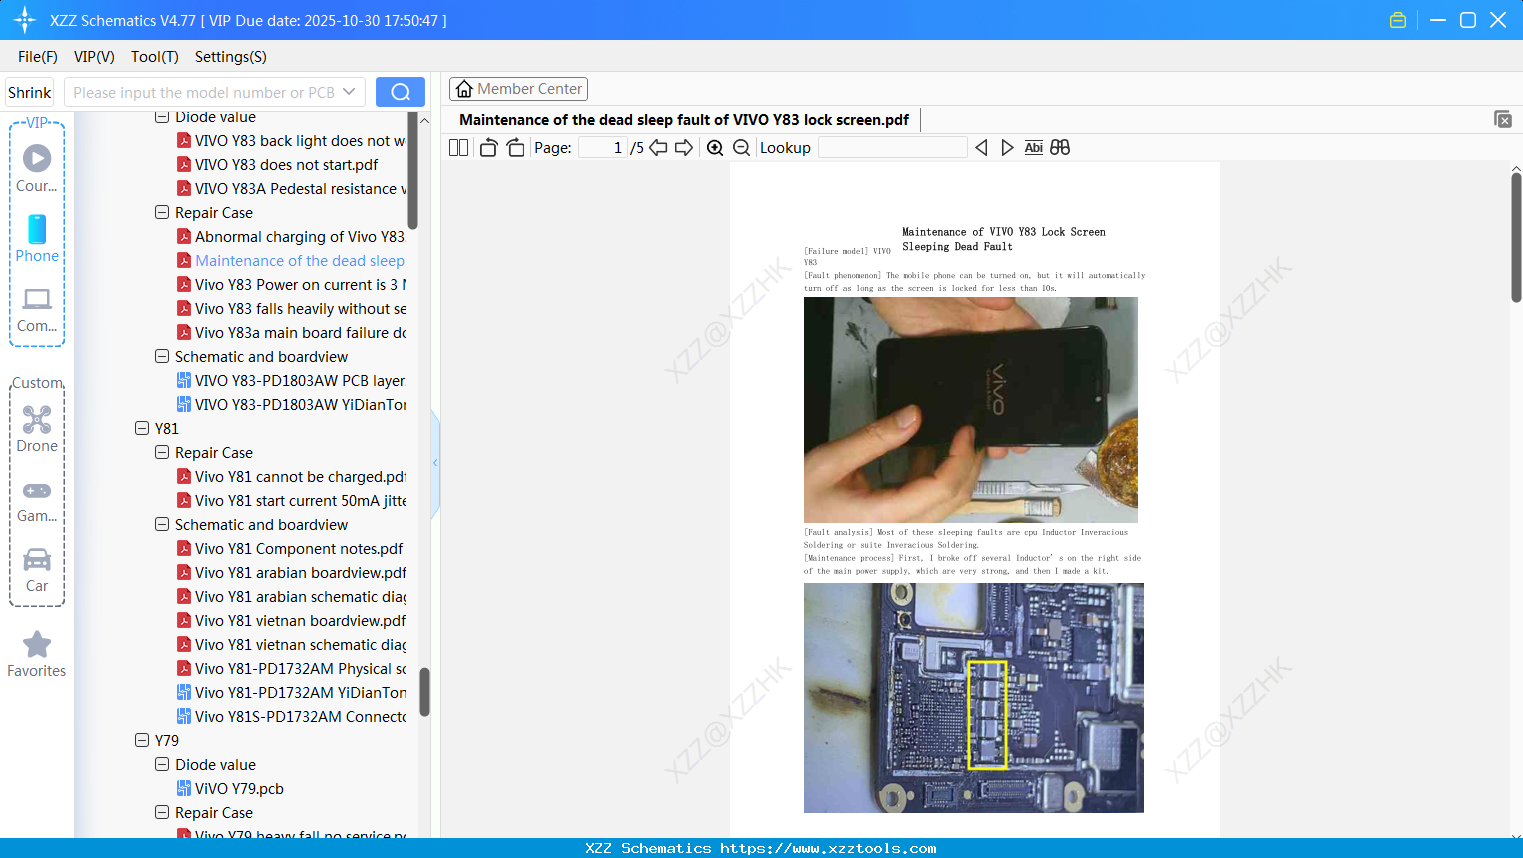Zoom out of the PDF page
This screenshot has height=858, width=1523.
741,147
